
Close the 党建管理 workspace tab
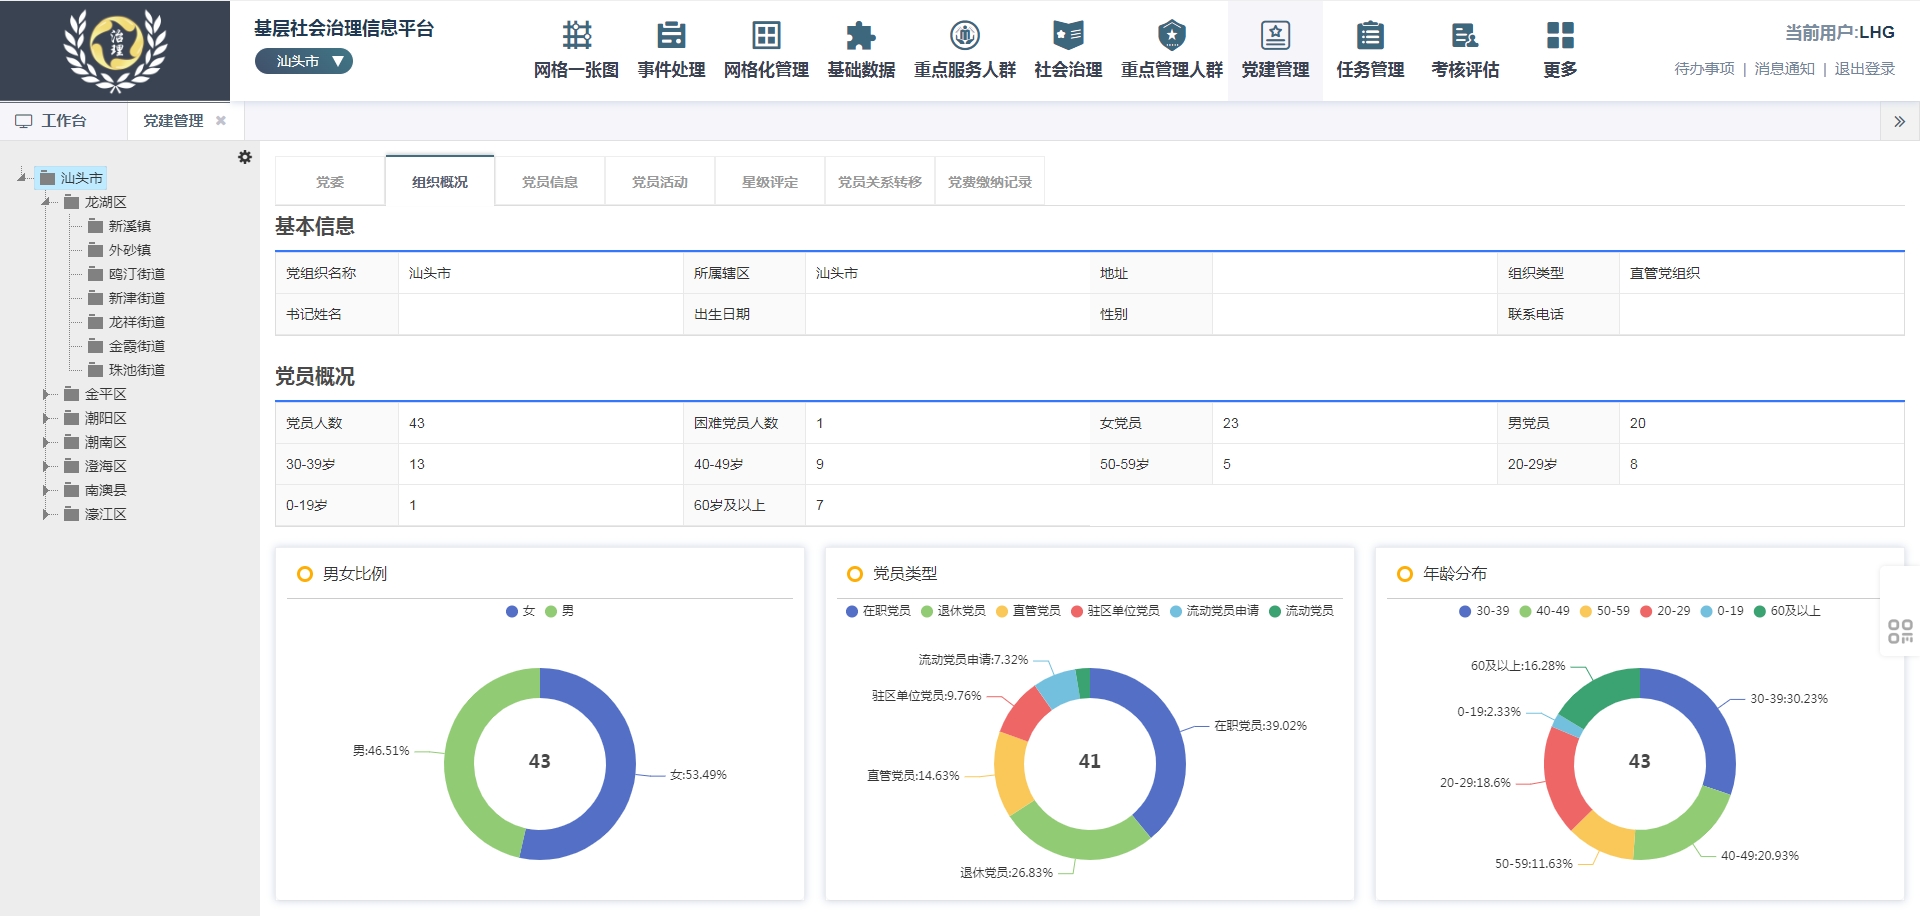[221, 120]
